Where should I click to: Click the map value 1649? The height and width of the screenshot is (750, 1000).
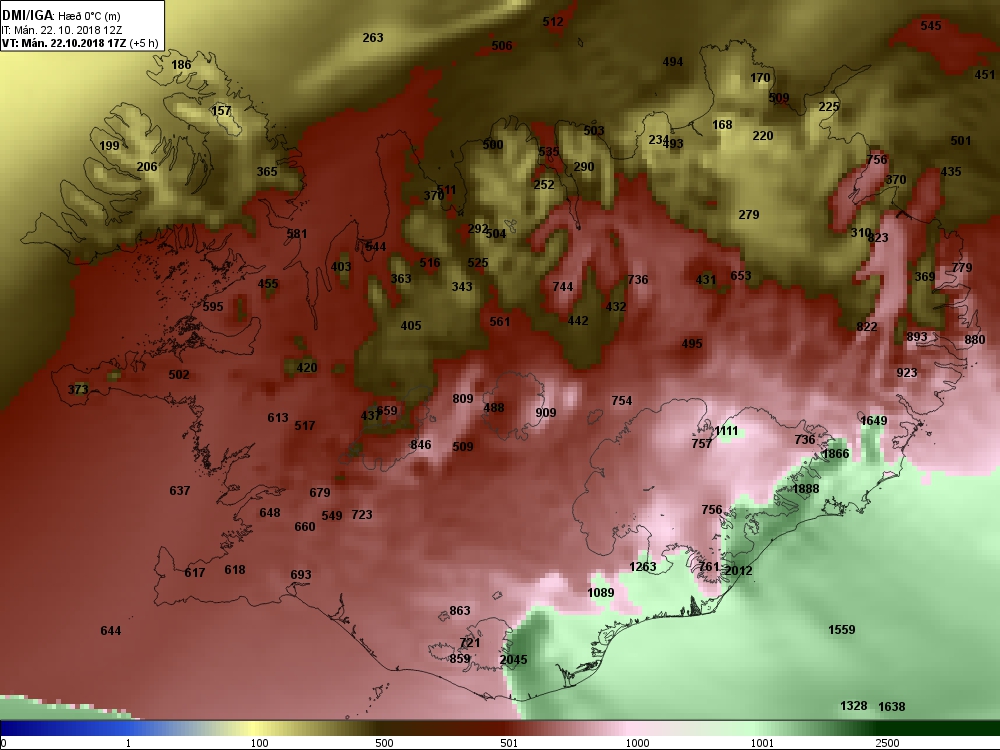(873, 420)
